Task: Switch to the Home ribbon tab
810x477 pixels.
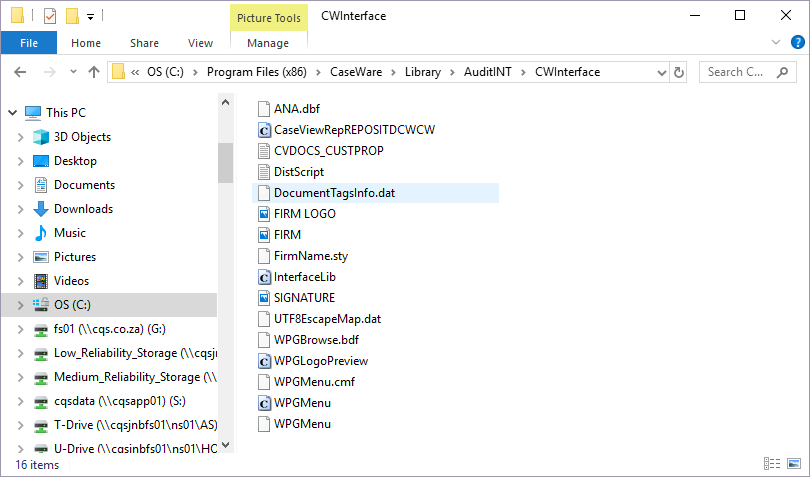Action: coord(86,43)
